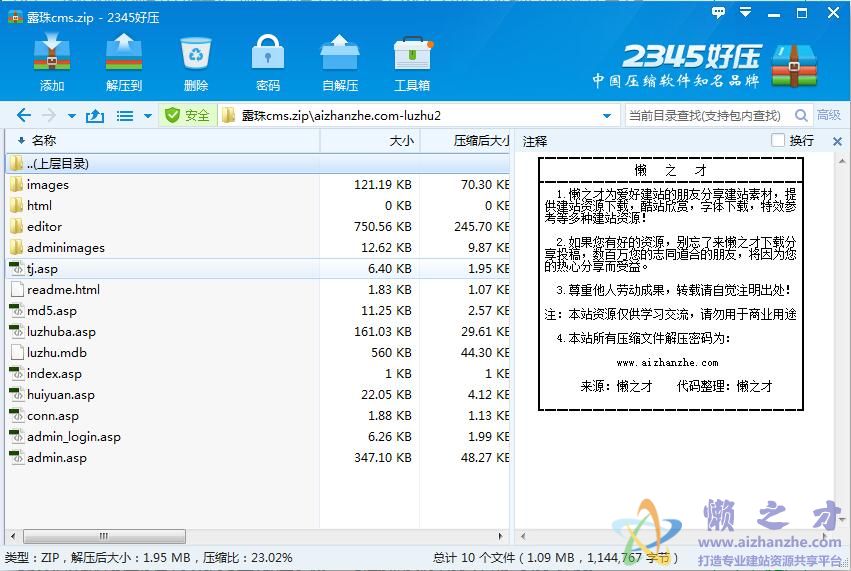The height and width of the screenshot is (571, 851).
Task: Select the conn.asp file
Action: tap(258, 415)
